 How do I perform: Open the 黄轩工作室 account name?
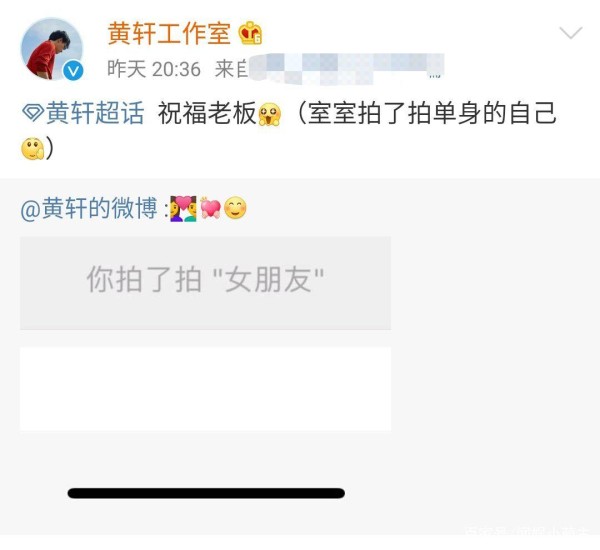point(169,33)
